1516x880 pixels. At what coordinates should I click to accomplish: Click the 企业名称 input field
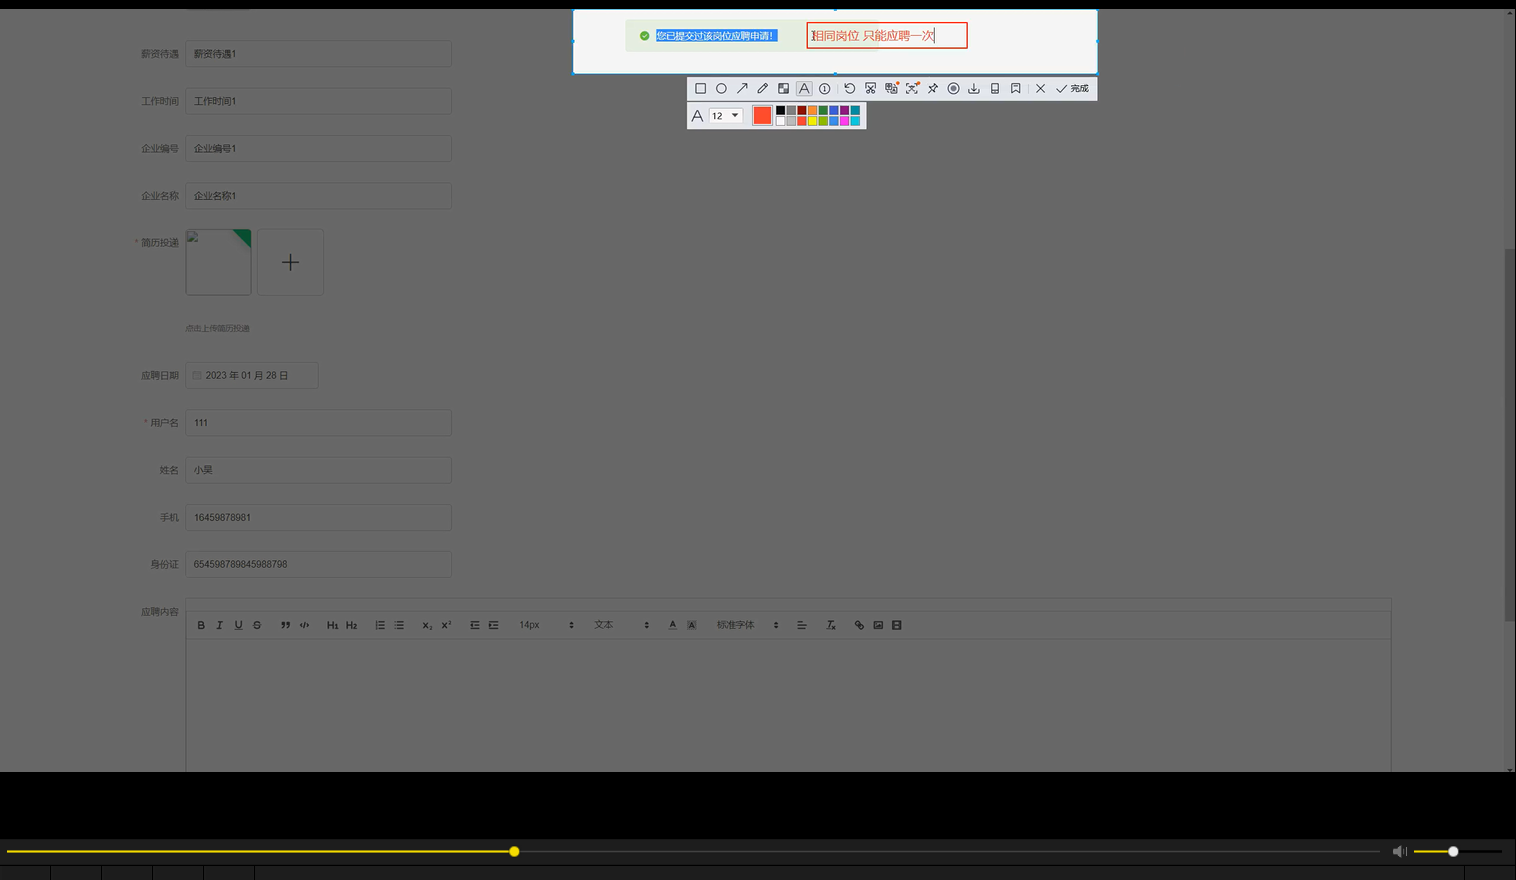point(318,196)
